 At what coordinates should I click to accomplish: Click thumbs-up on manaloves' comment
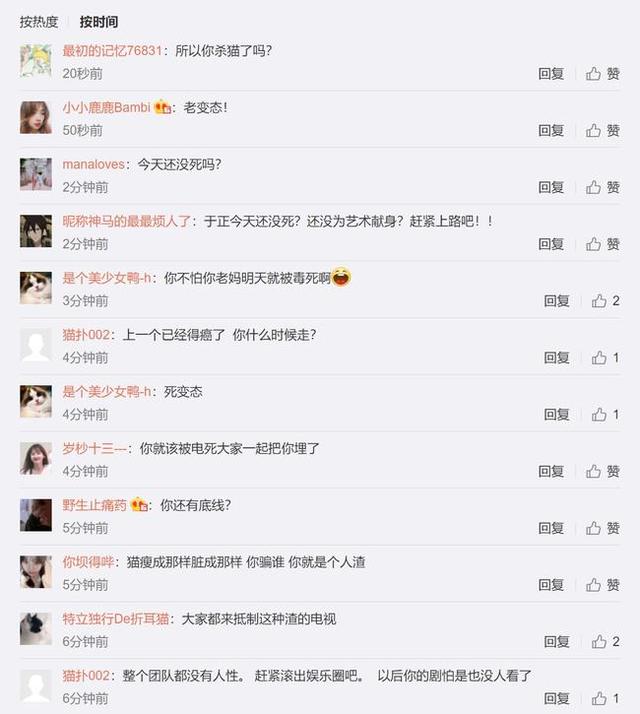point(602,187)
